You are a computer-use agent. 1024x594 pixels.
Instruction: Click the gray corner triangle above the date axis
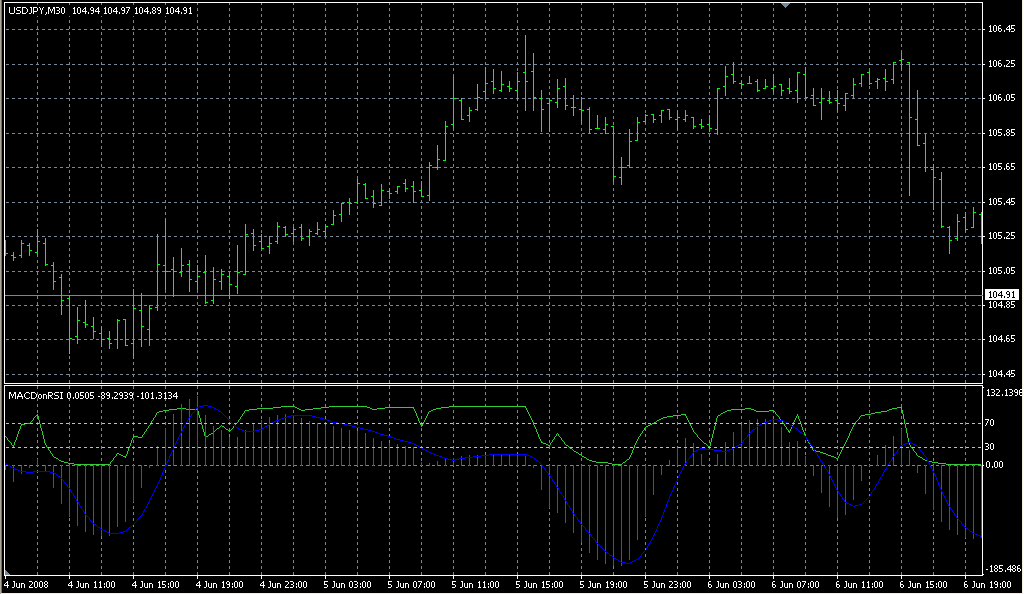pos(9,571)
